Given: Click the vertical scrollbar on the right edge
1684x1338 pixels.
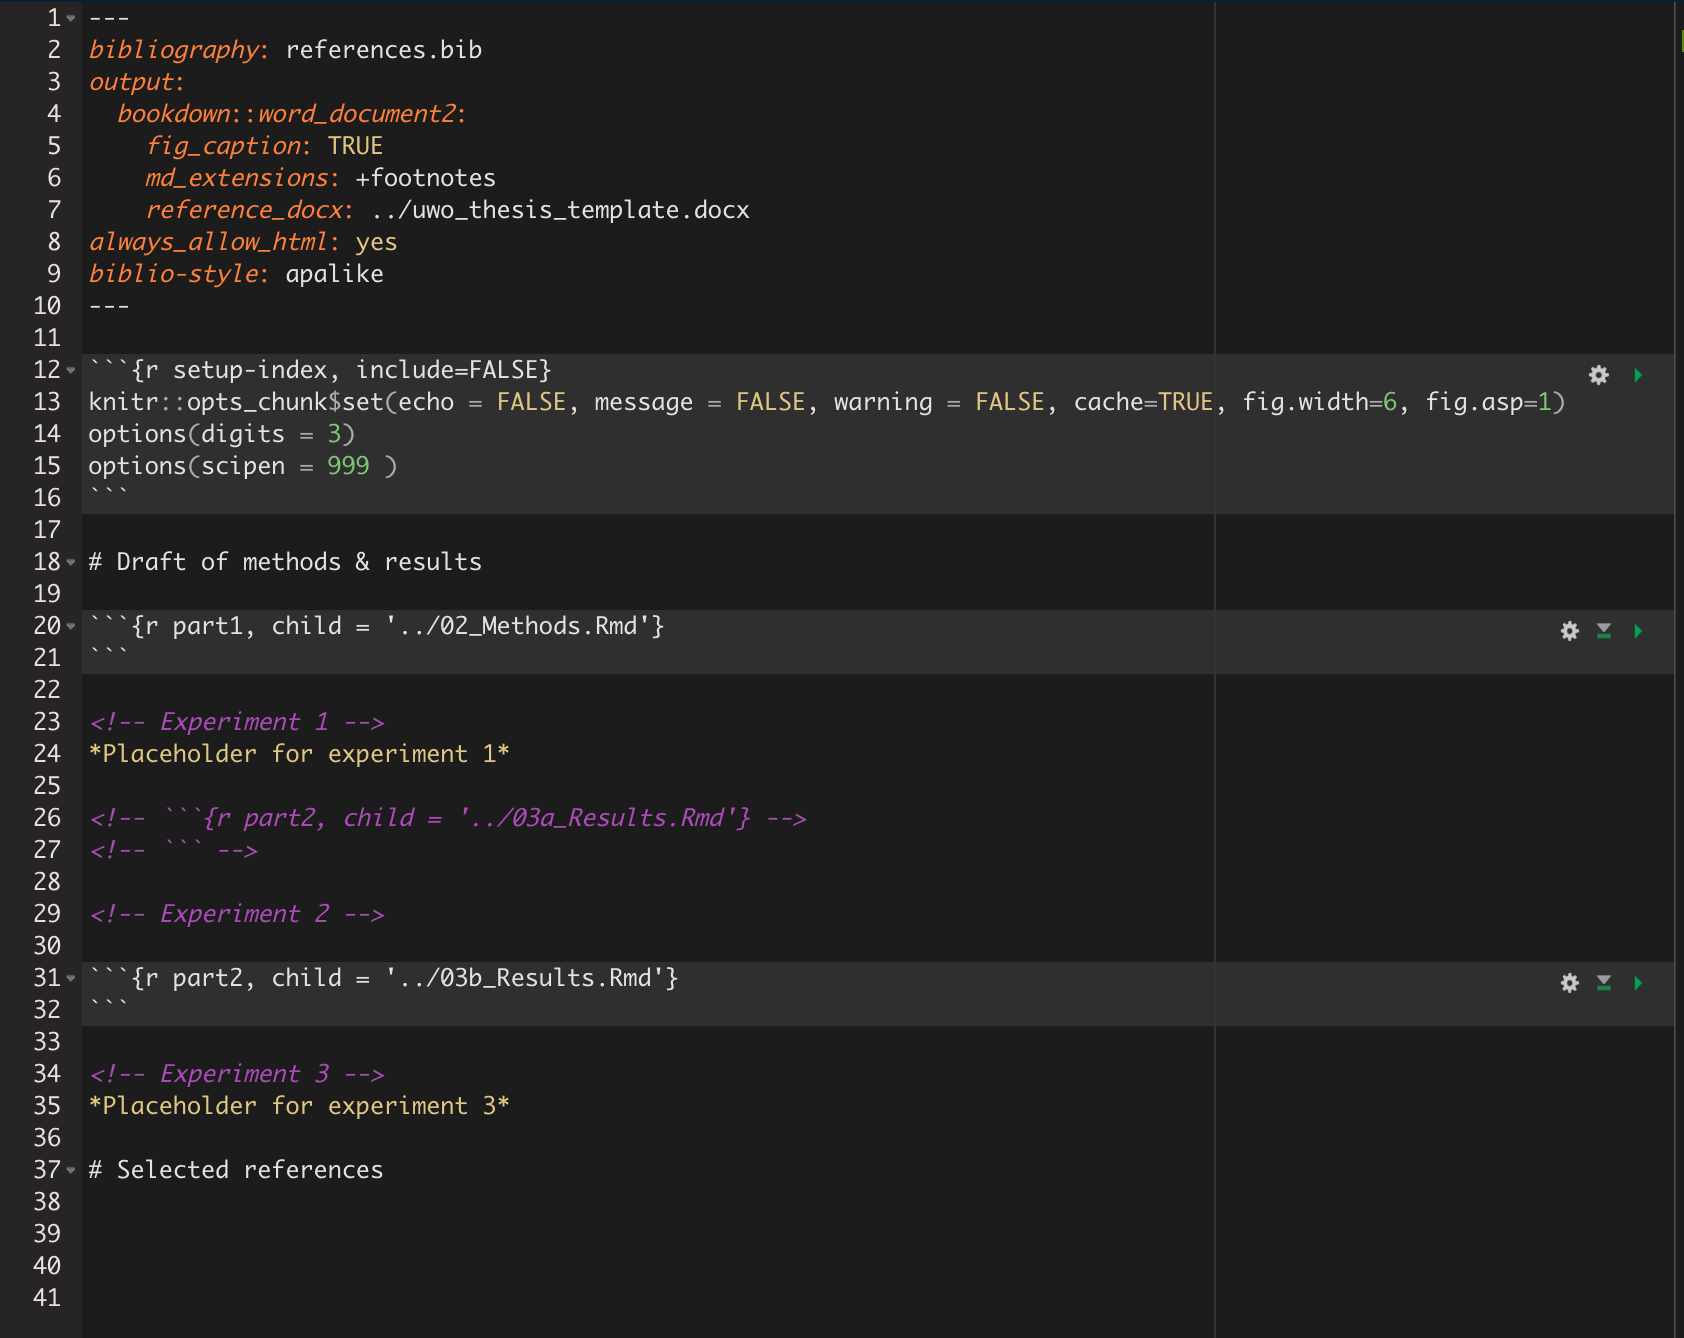Looking at the screenshot, I should (x=1679, y=600).
